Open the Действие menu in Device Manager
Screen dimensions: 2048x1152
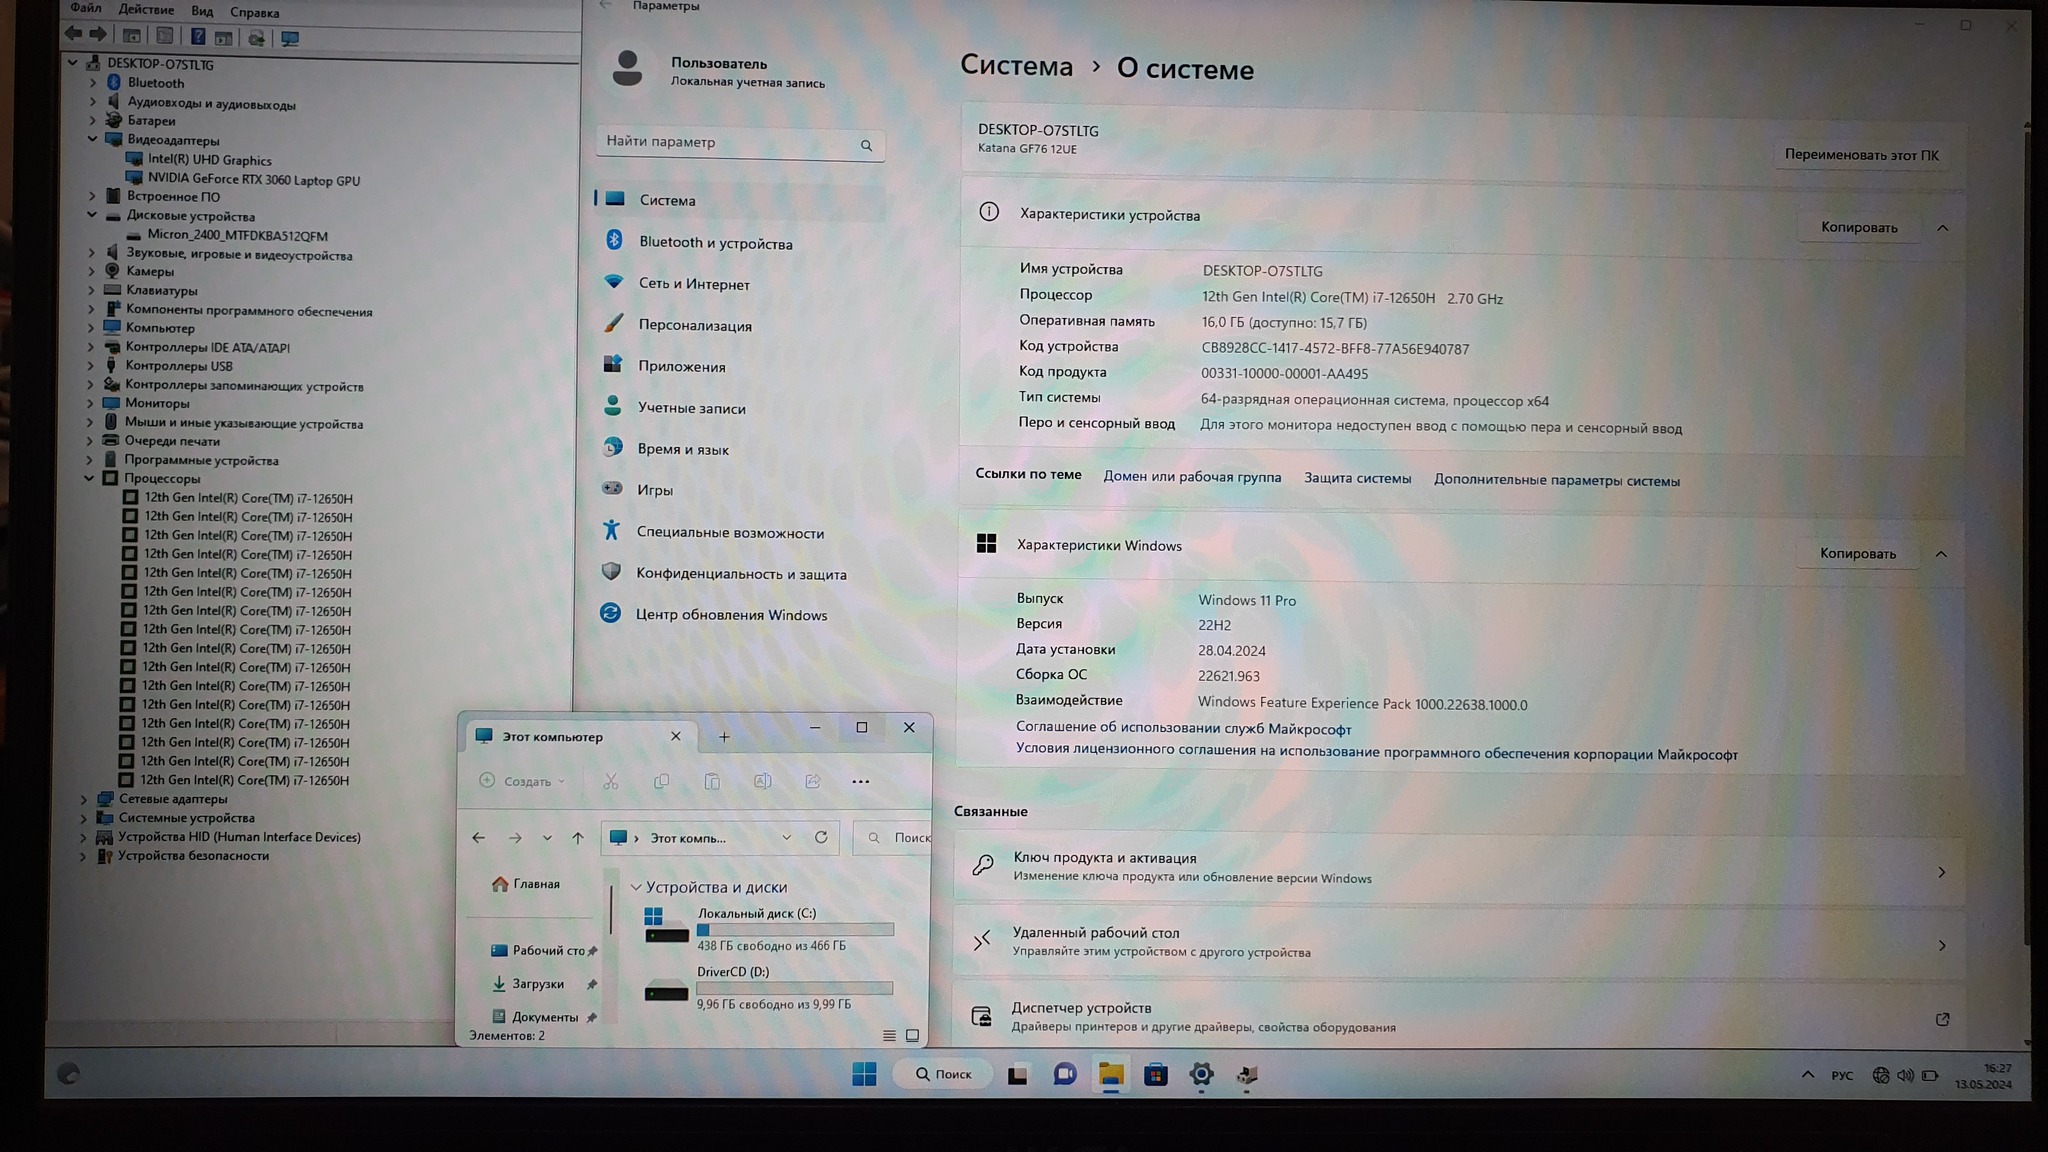coord(146,10)
